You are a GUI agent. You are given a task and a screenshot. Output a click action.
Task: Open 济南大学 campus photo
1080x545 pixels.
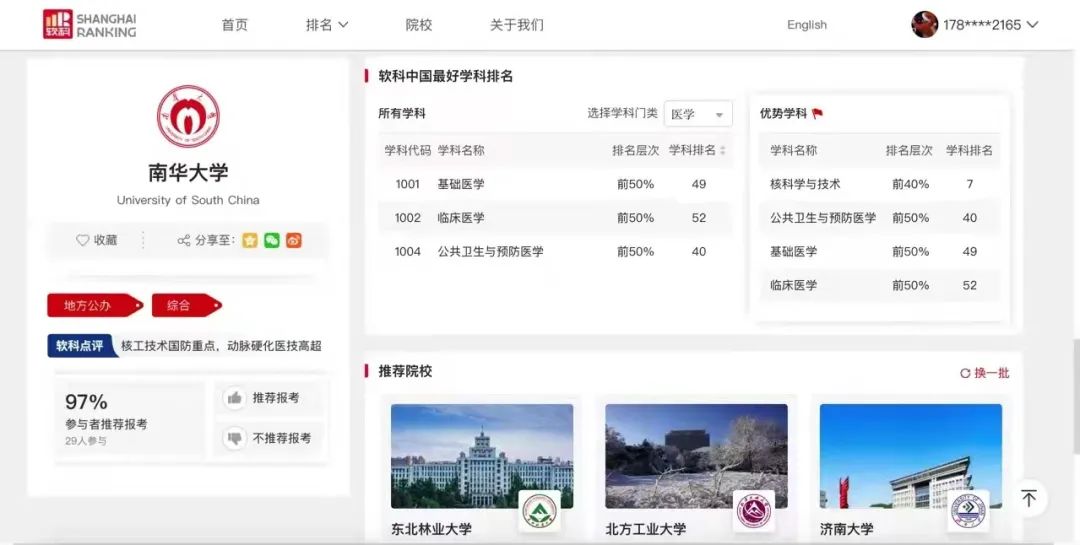click(911, 456)
